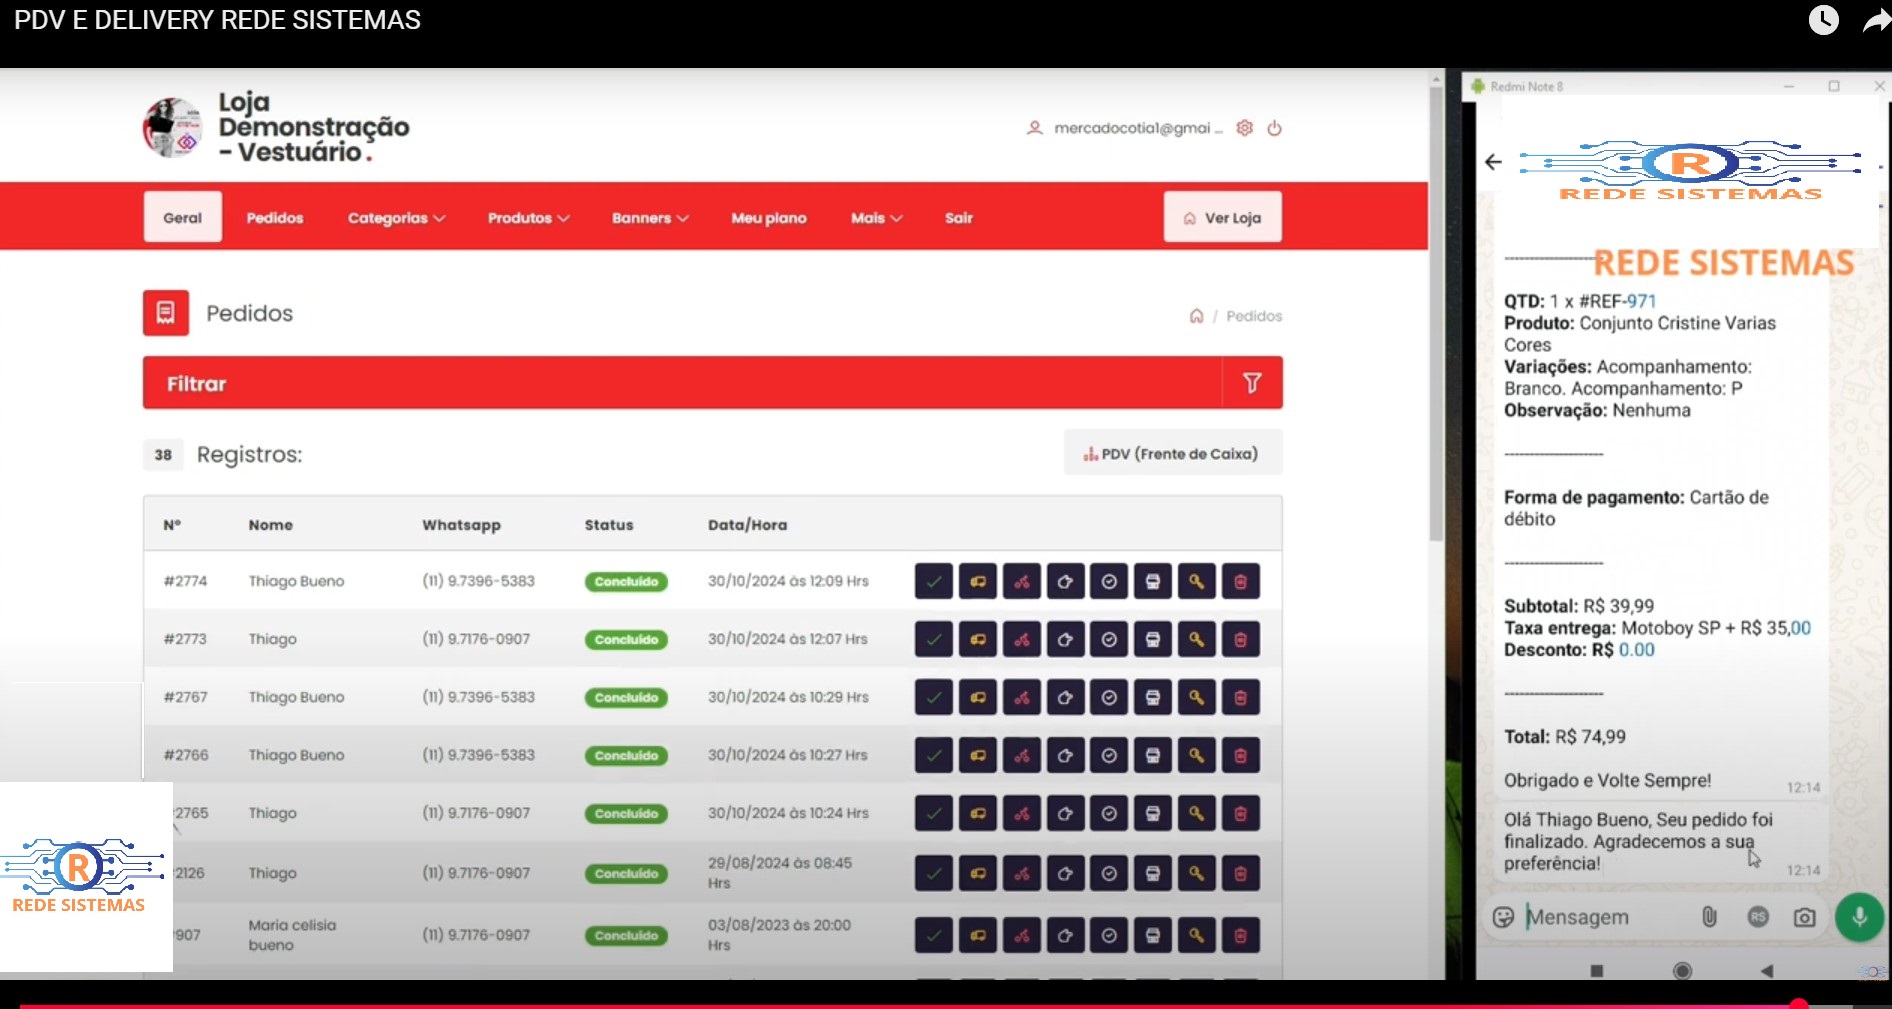Image resolution: width=1892 pixels, height=1009 pixels.
Task: Tap the paperclip attach icon in WhatsApp
Action: tap(1709, 917)
